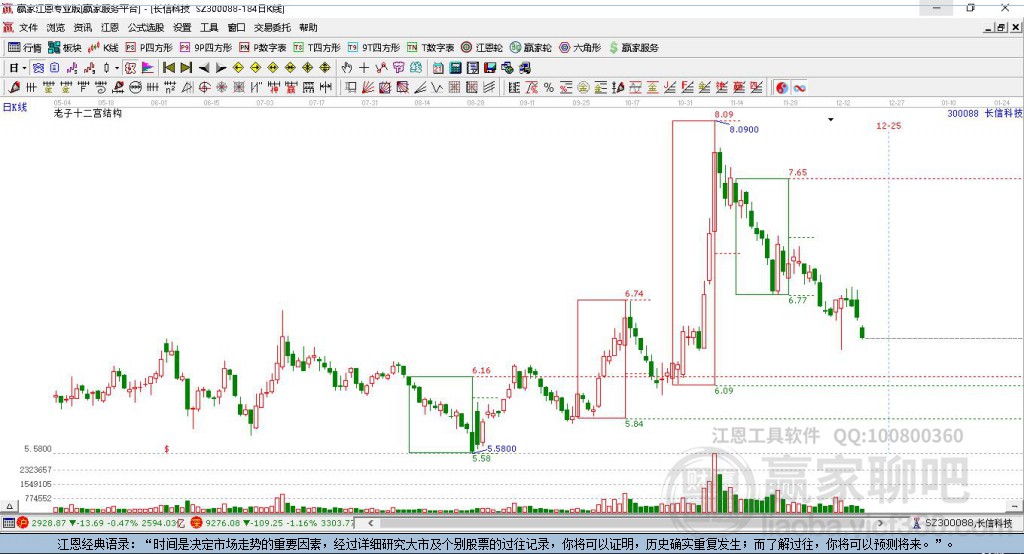This screenshot has height=554, width=1024.
Task: Click the 老子十二宫结构 chart title
Action: (88, 113)
